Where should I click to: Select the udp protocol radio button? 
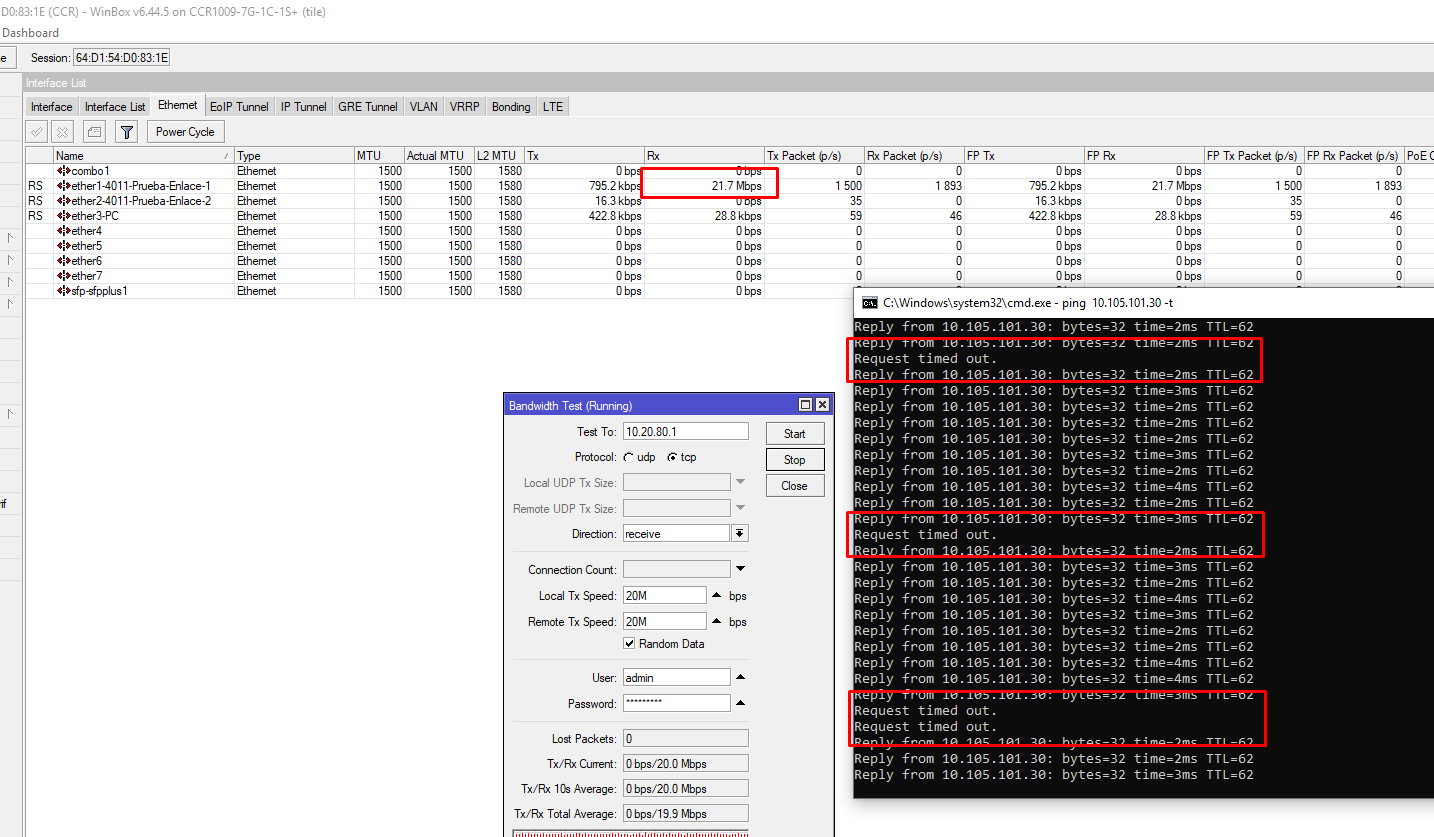click(628, 457)
